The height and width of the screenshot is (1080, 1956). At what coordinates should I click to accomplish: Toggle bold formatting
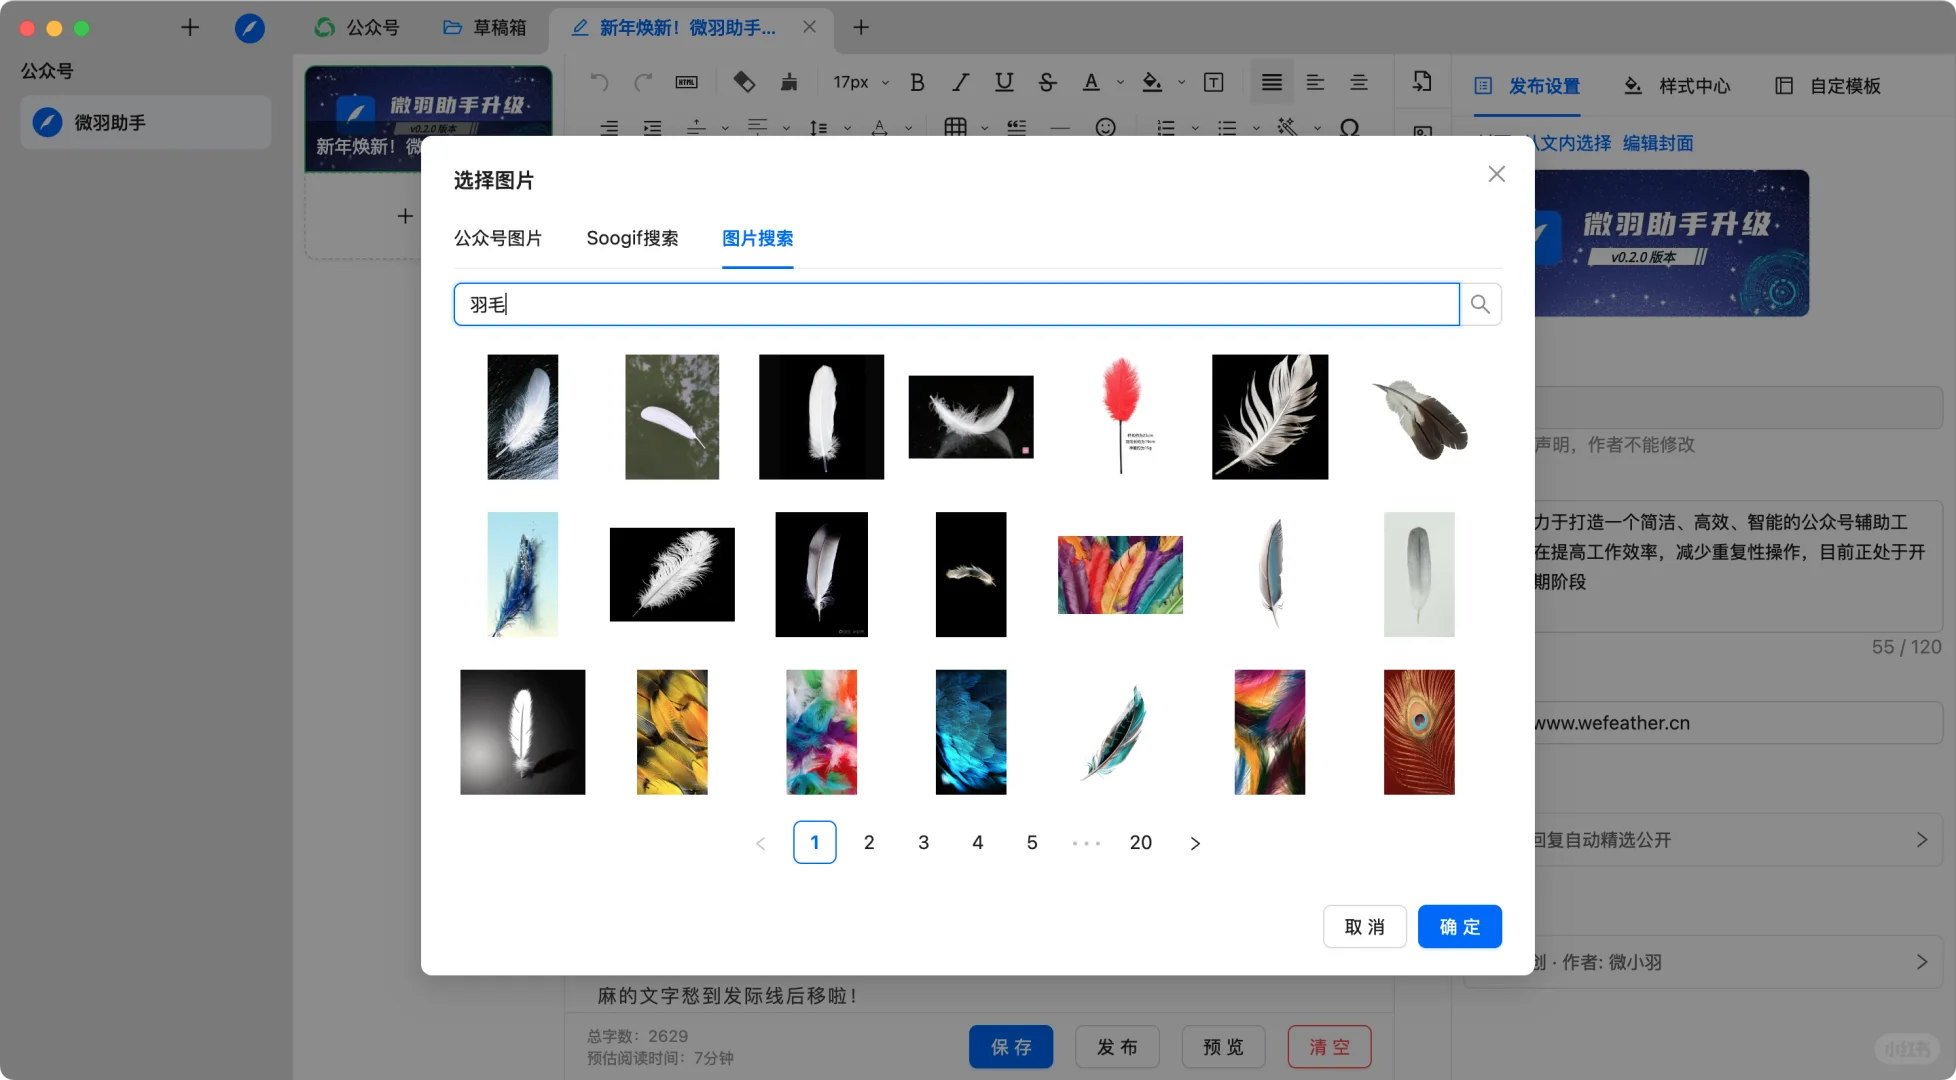(x=915, y=83)
